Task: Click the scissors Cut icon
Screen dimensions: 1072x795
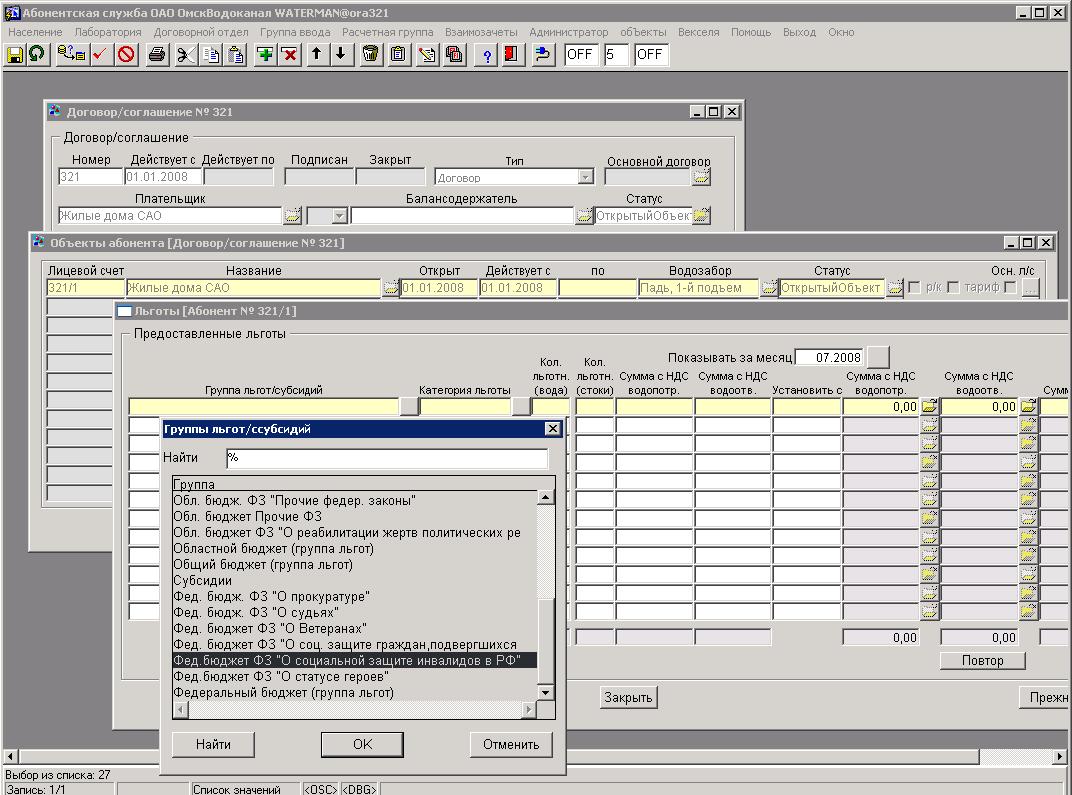Action: coord(185,55)
